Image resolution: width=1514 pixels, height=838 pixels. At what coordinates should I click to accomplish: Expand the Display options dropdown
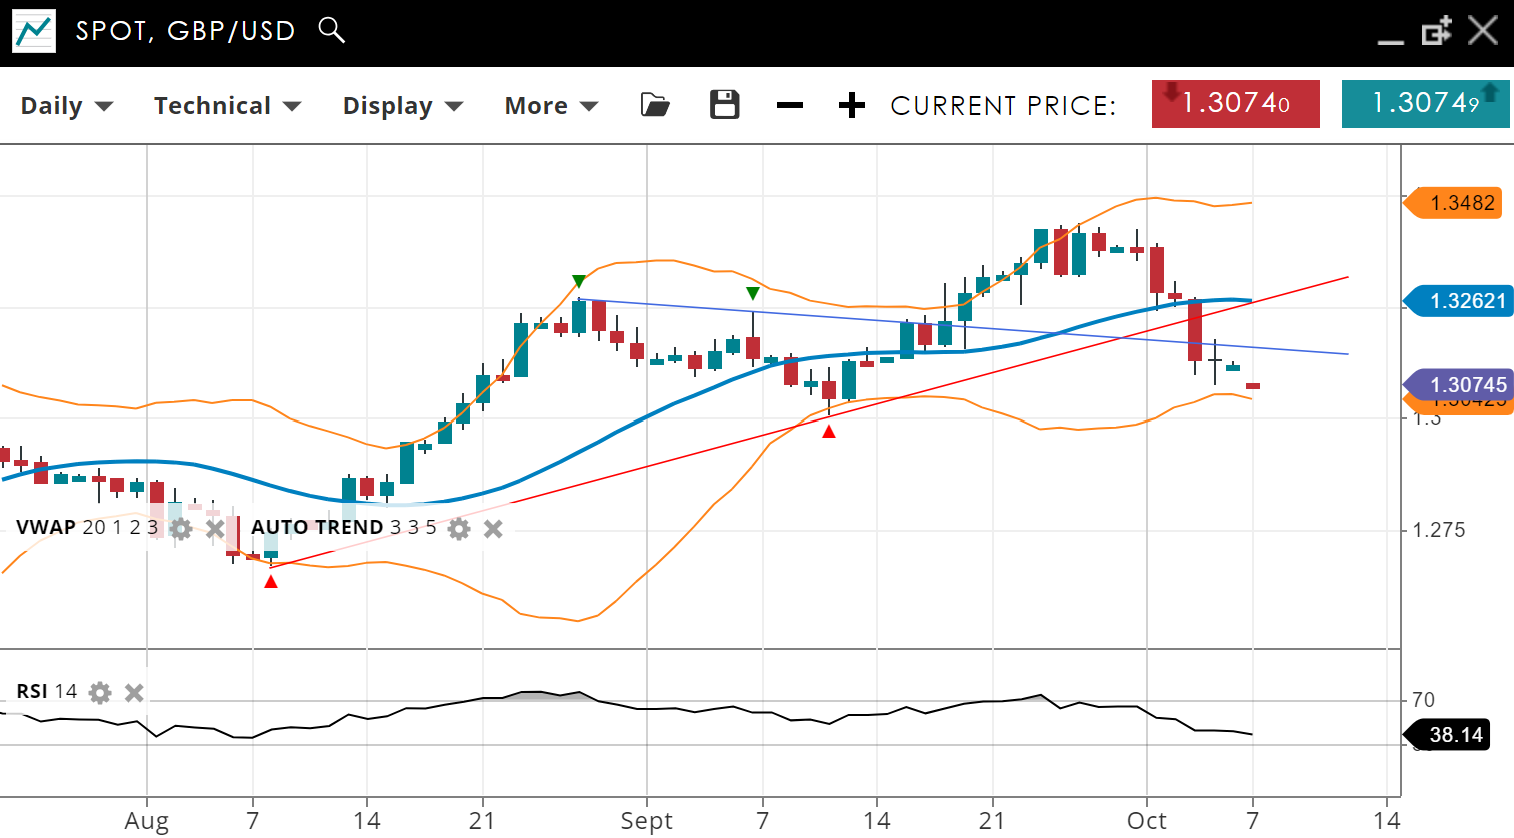click(x=402, y=106)
